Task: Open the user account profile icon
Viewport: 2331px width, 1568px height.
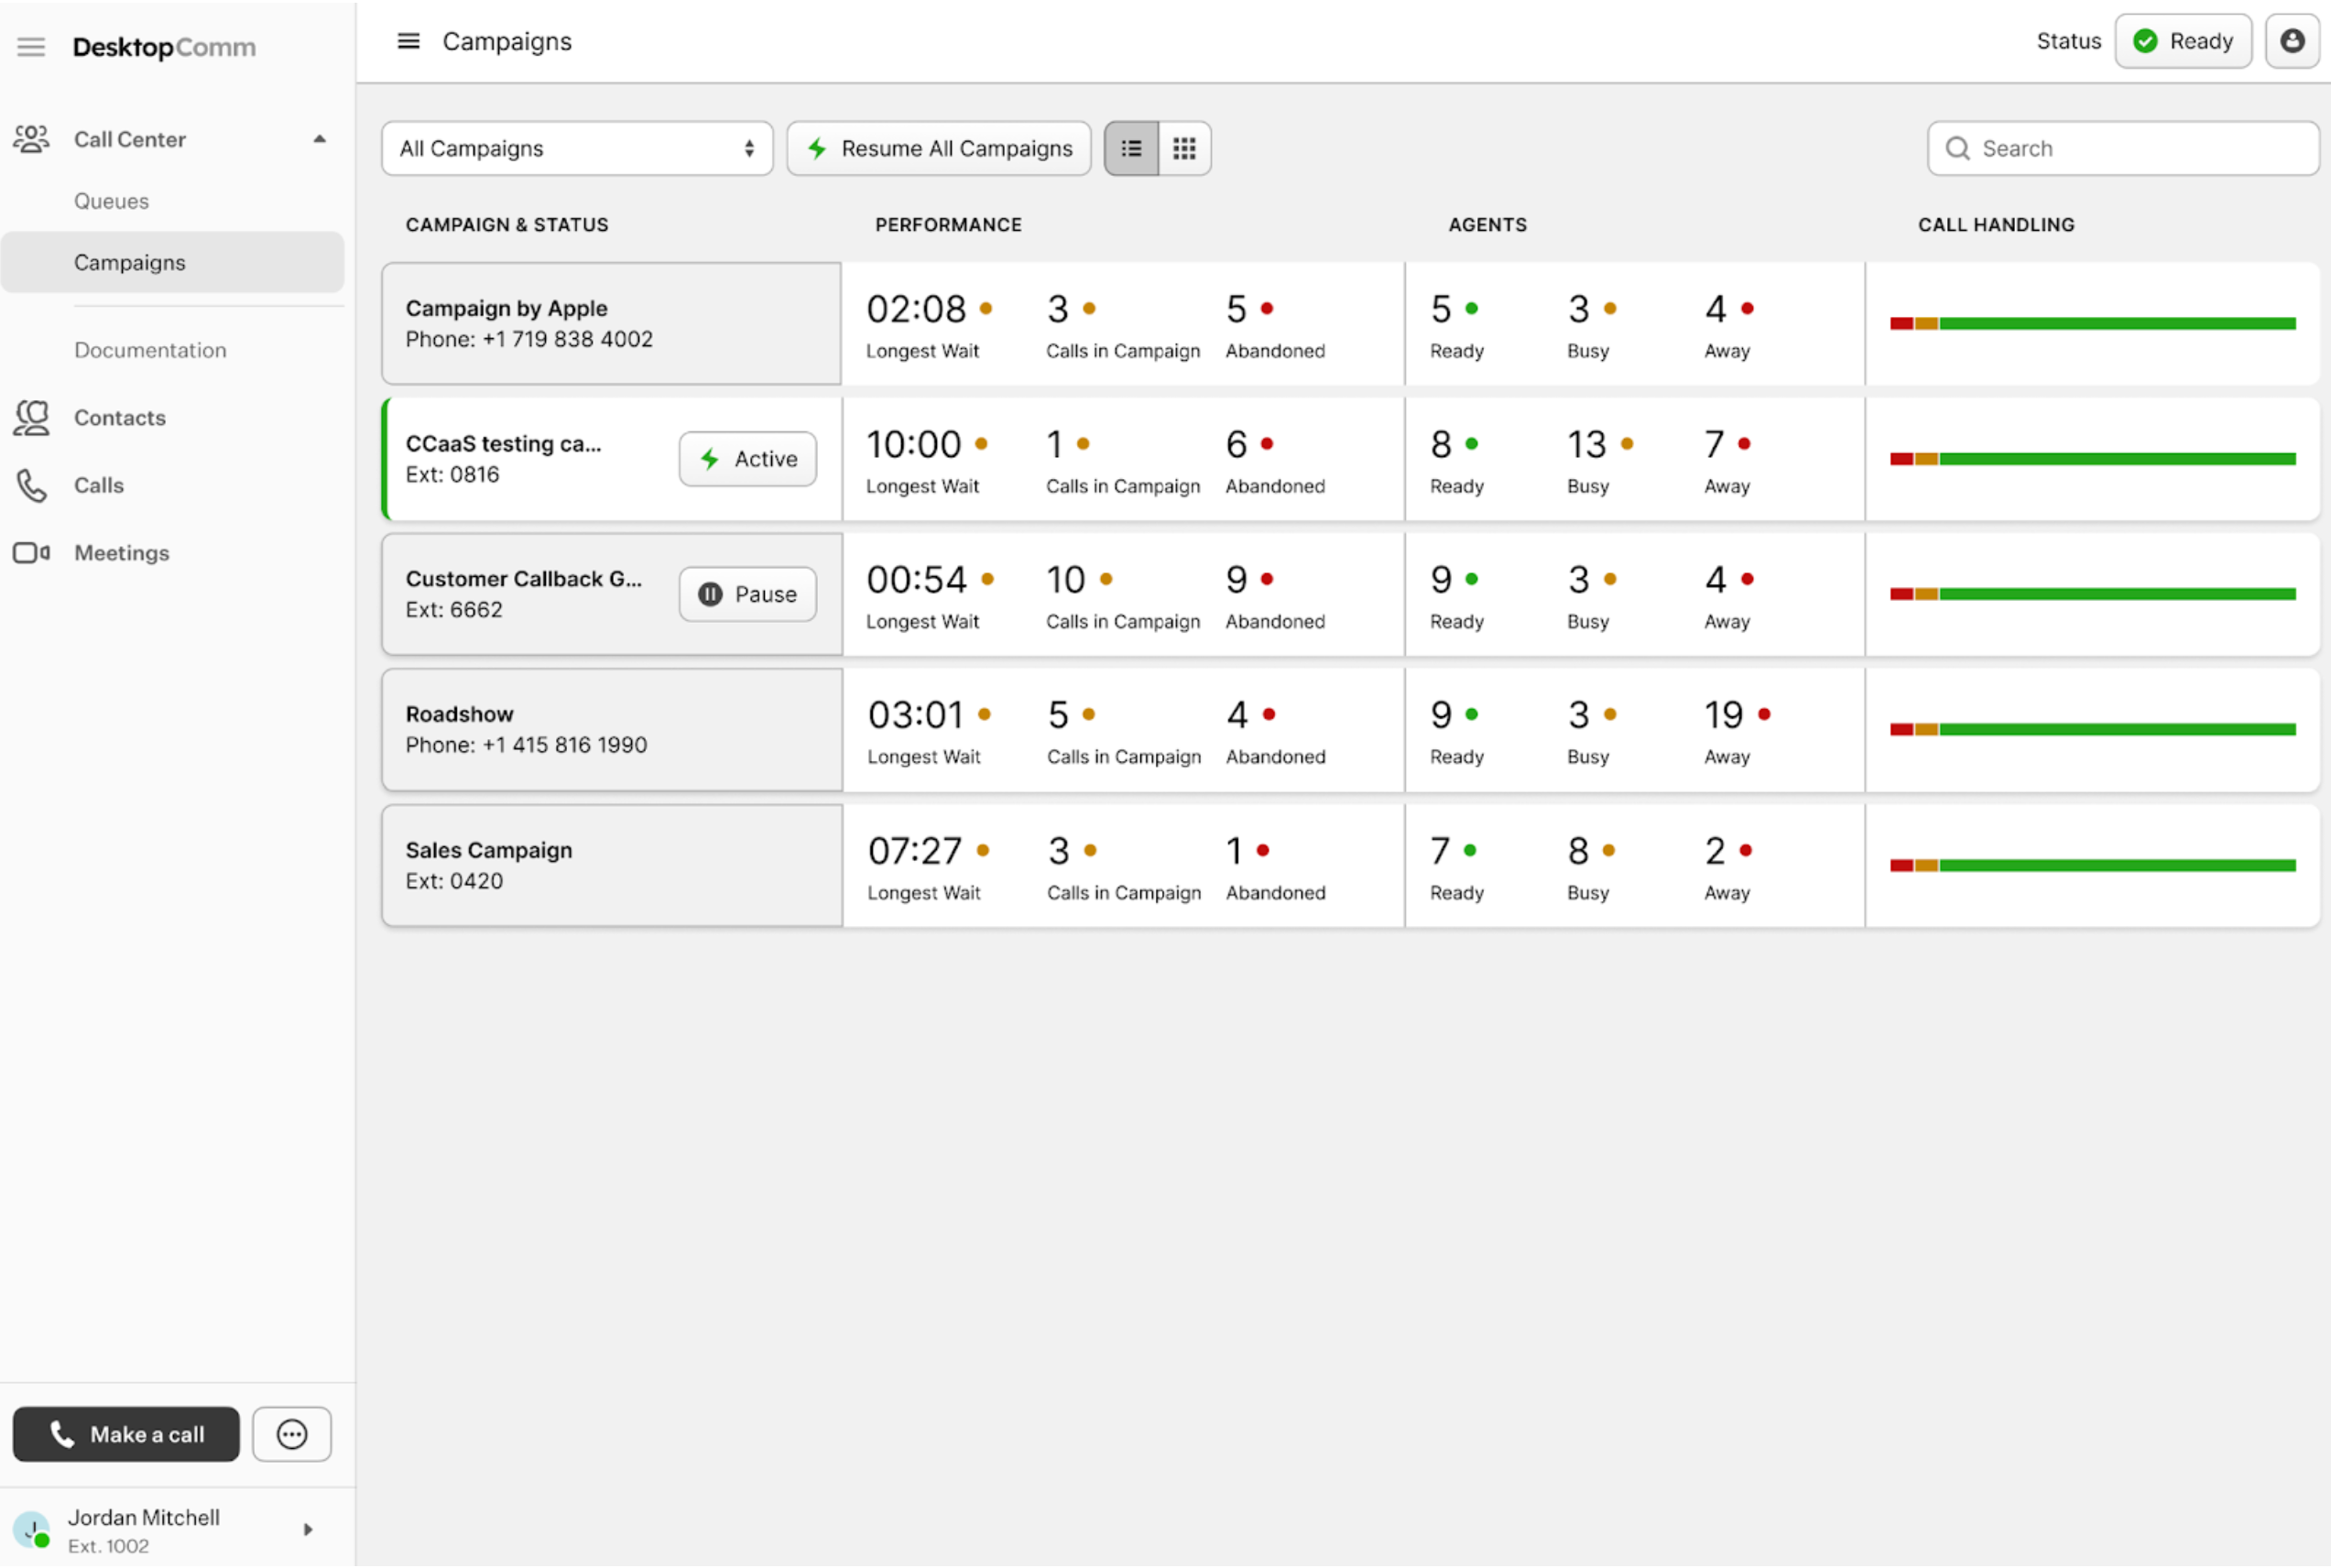Action: click(2291, 41)
